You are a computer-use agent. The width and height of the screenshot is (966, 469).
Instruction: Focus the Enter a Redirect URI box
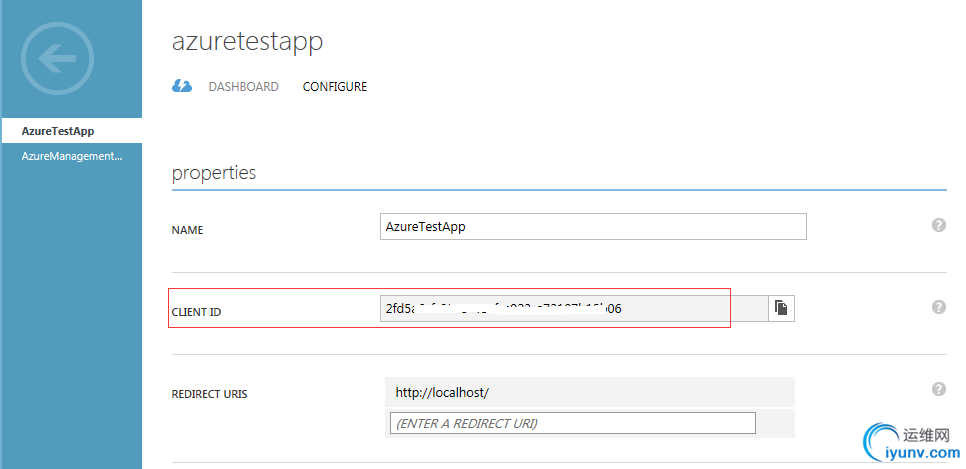pyautogui.click(x=572, y=423)
